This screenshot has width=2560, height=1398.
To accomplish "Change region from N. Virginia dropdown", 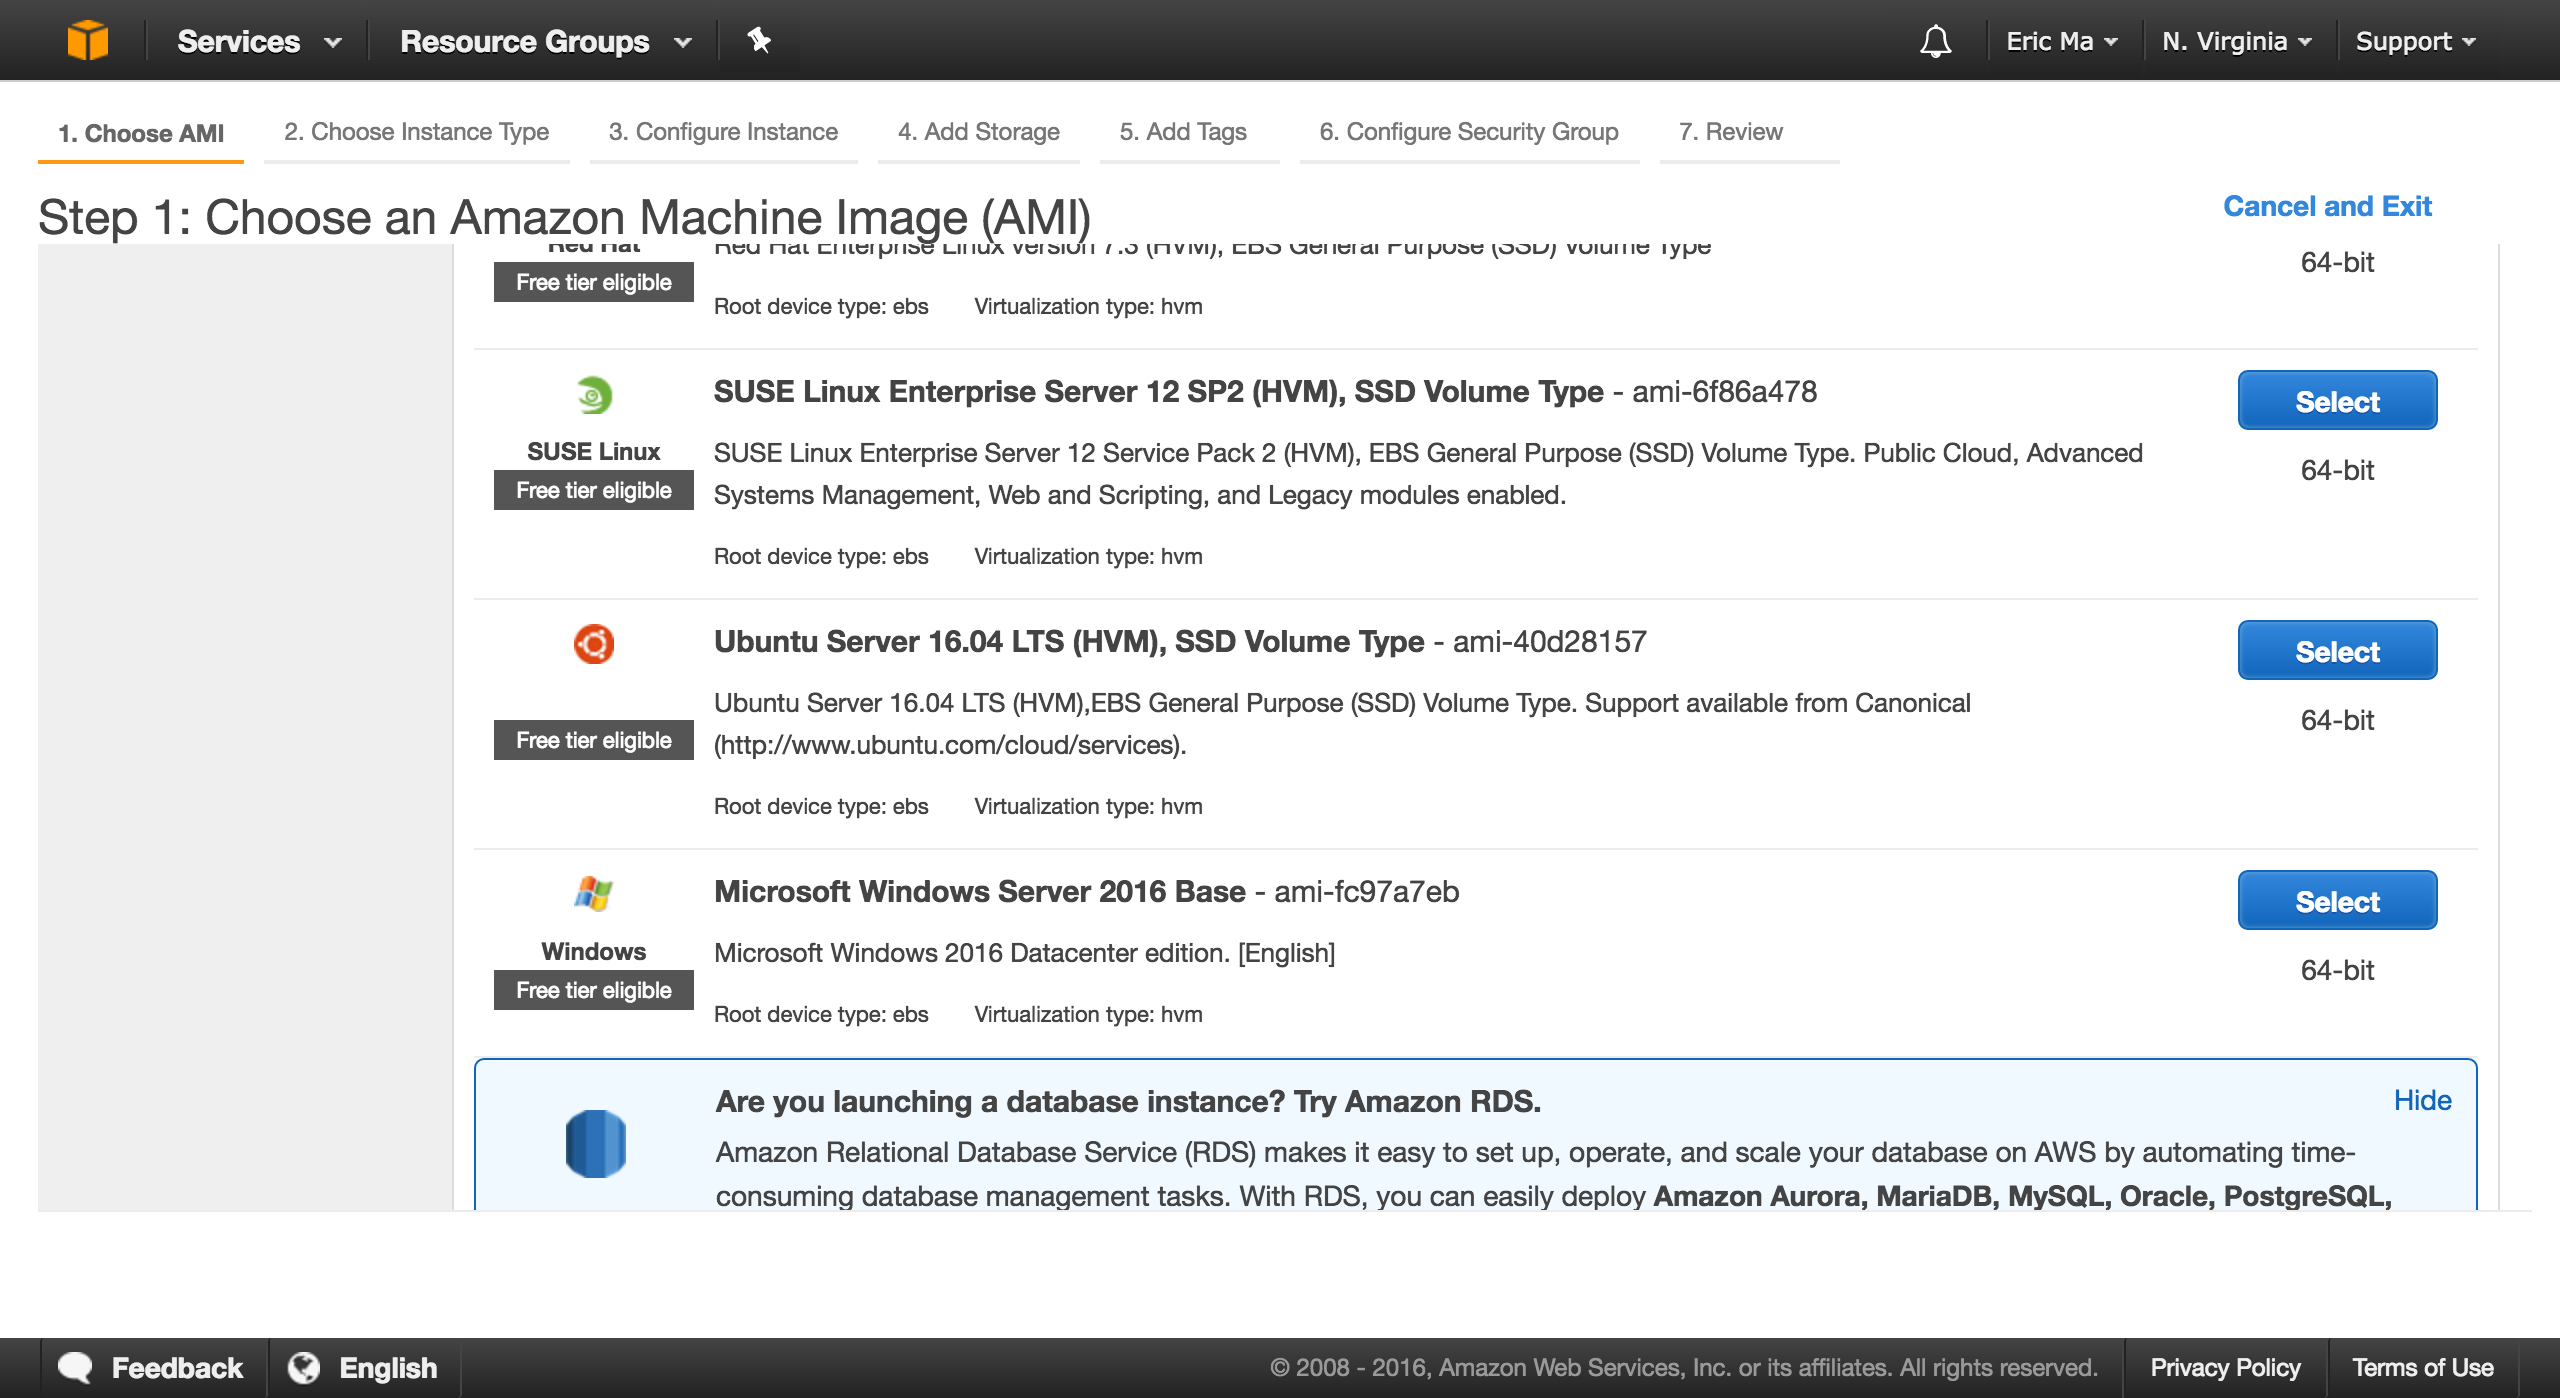I will (2237, 41).
